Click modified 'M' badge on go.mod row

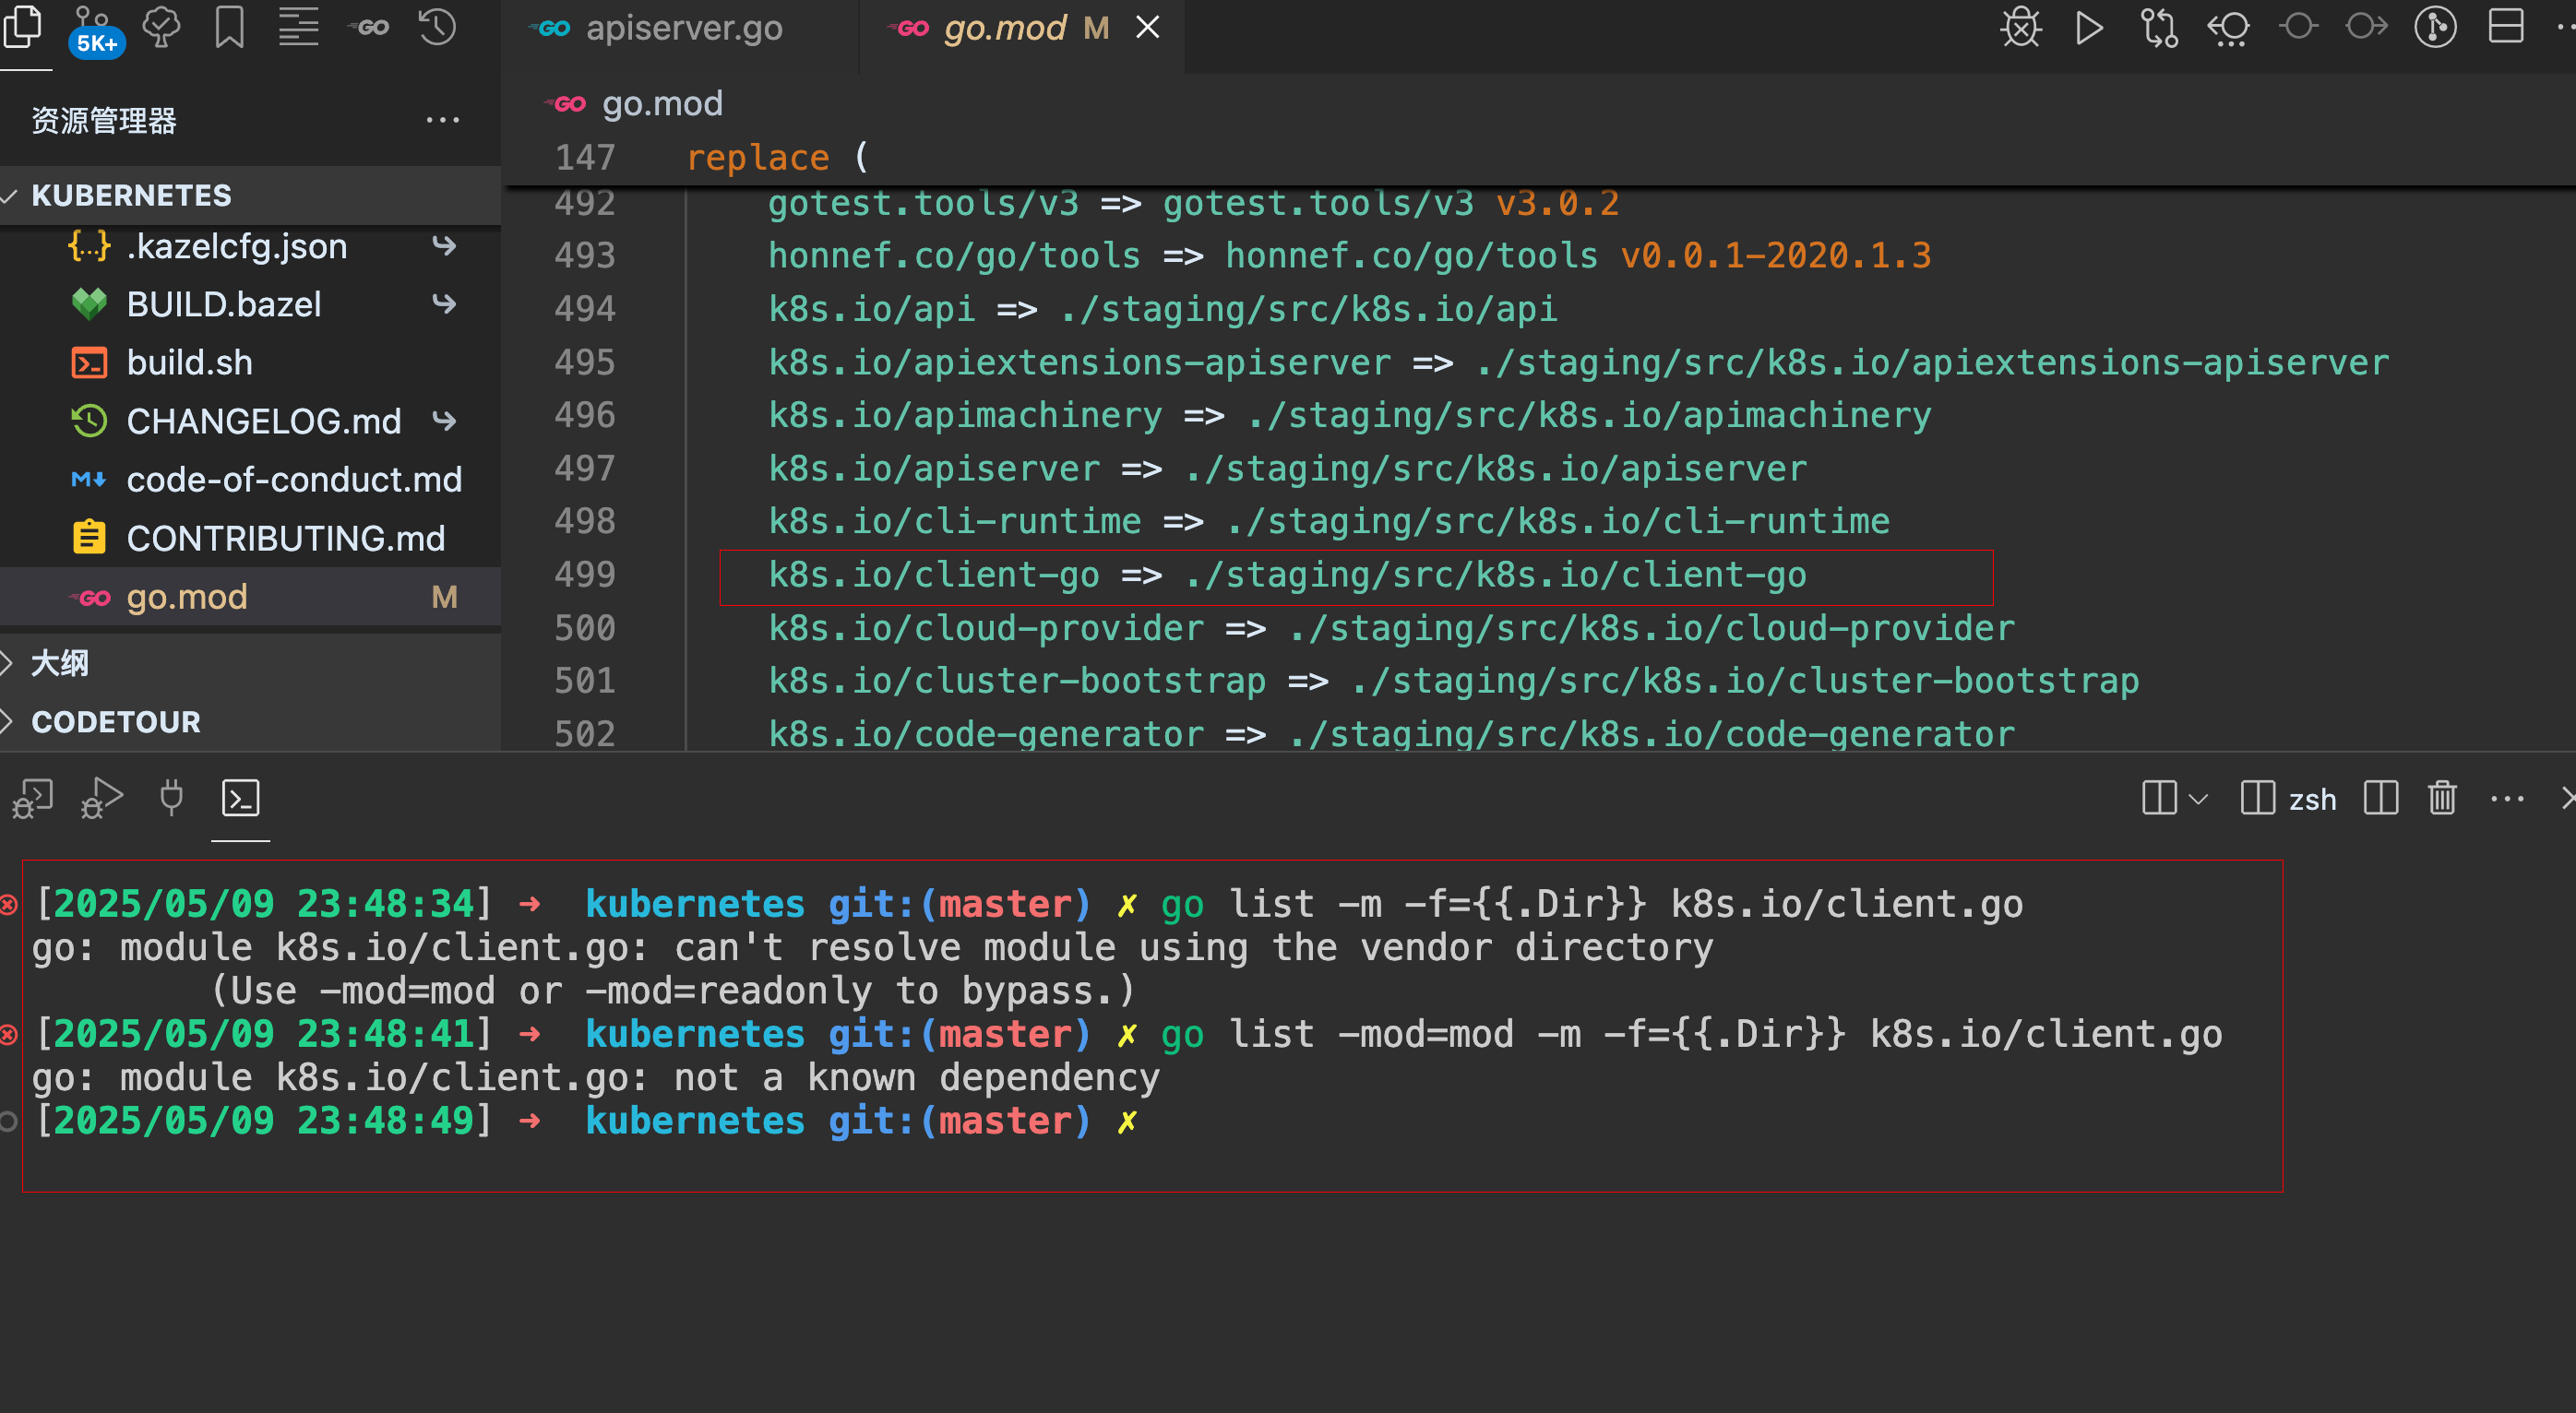point(444,597)
